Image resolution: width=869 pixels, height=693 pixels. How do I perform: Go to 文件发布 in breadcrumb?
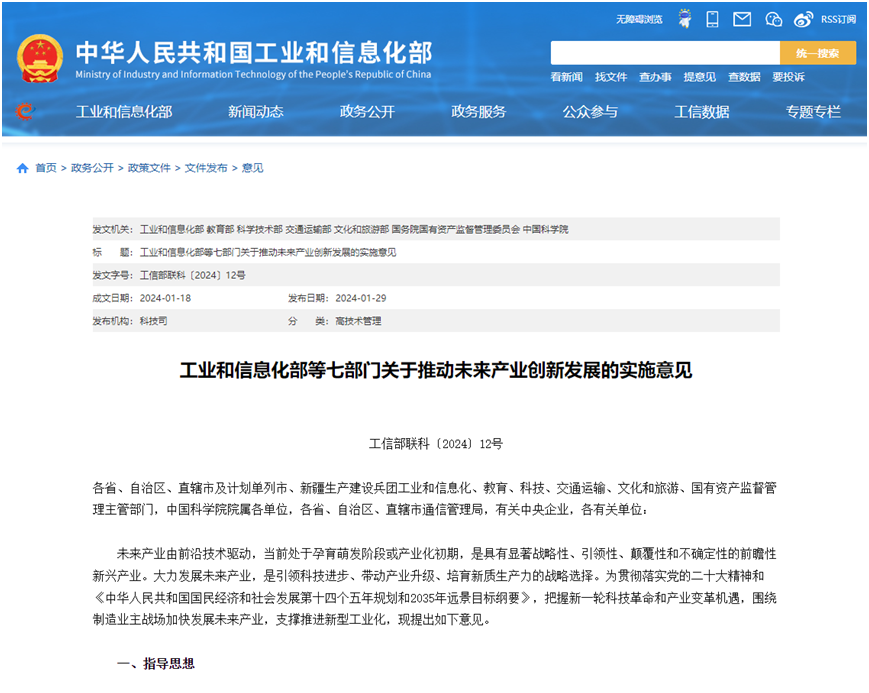[x=206, y=168]
